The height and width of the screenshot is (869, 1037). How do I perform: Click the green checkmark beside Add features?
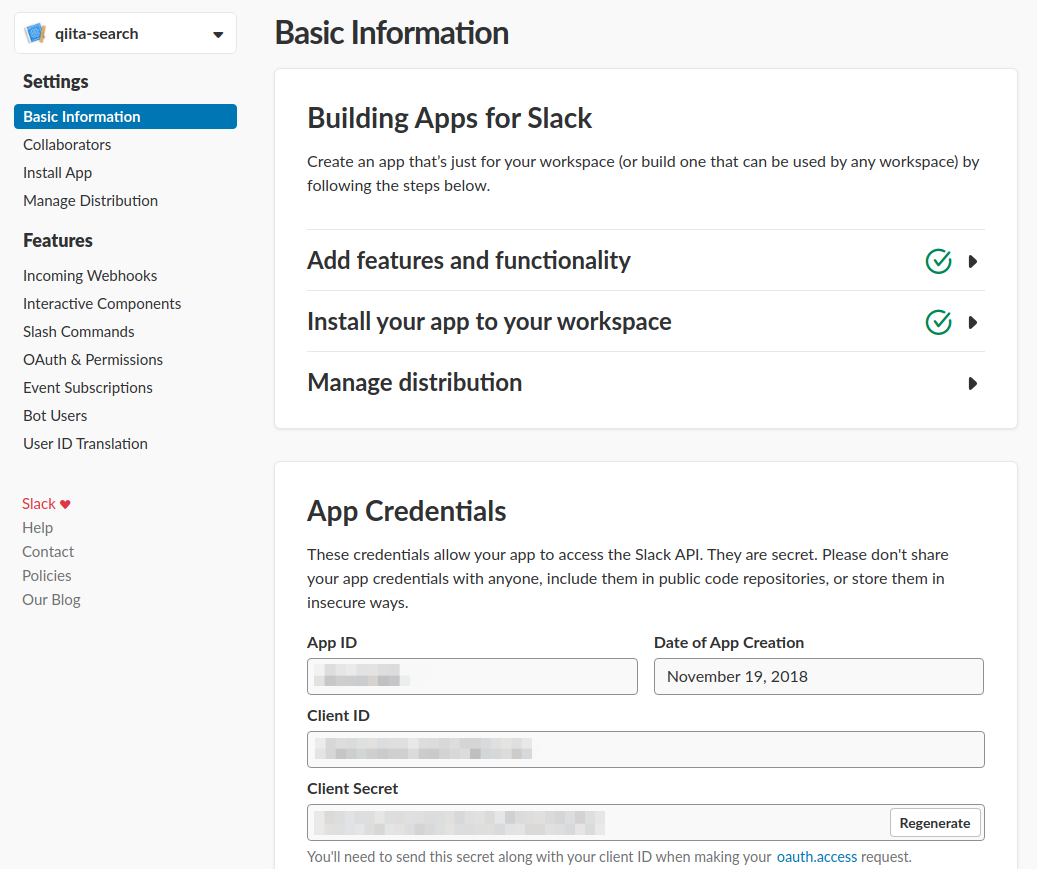pyautogui.click(x=938, y=261)
